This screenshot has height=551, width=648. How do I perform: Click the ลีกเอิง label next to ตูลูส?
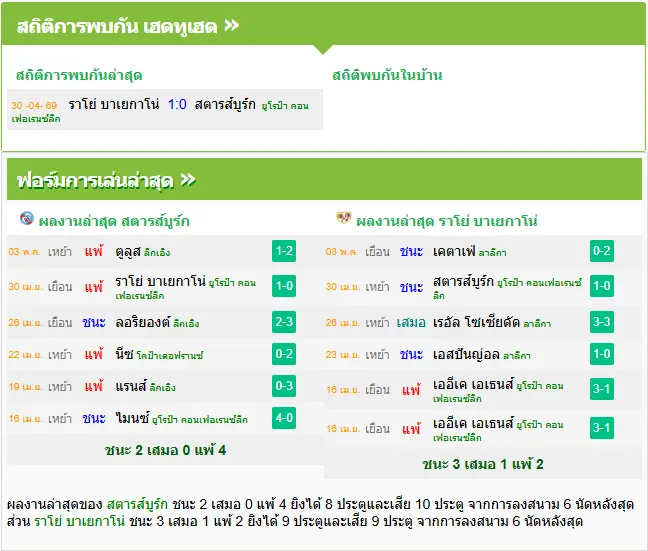coord(157,253)
